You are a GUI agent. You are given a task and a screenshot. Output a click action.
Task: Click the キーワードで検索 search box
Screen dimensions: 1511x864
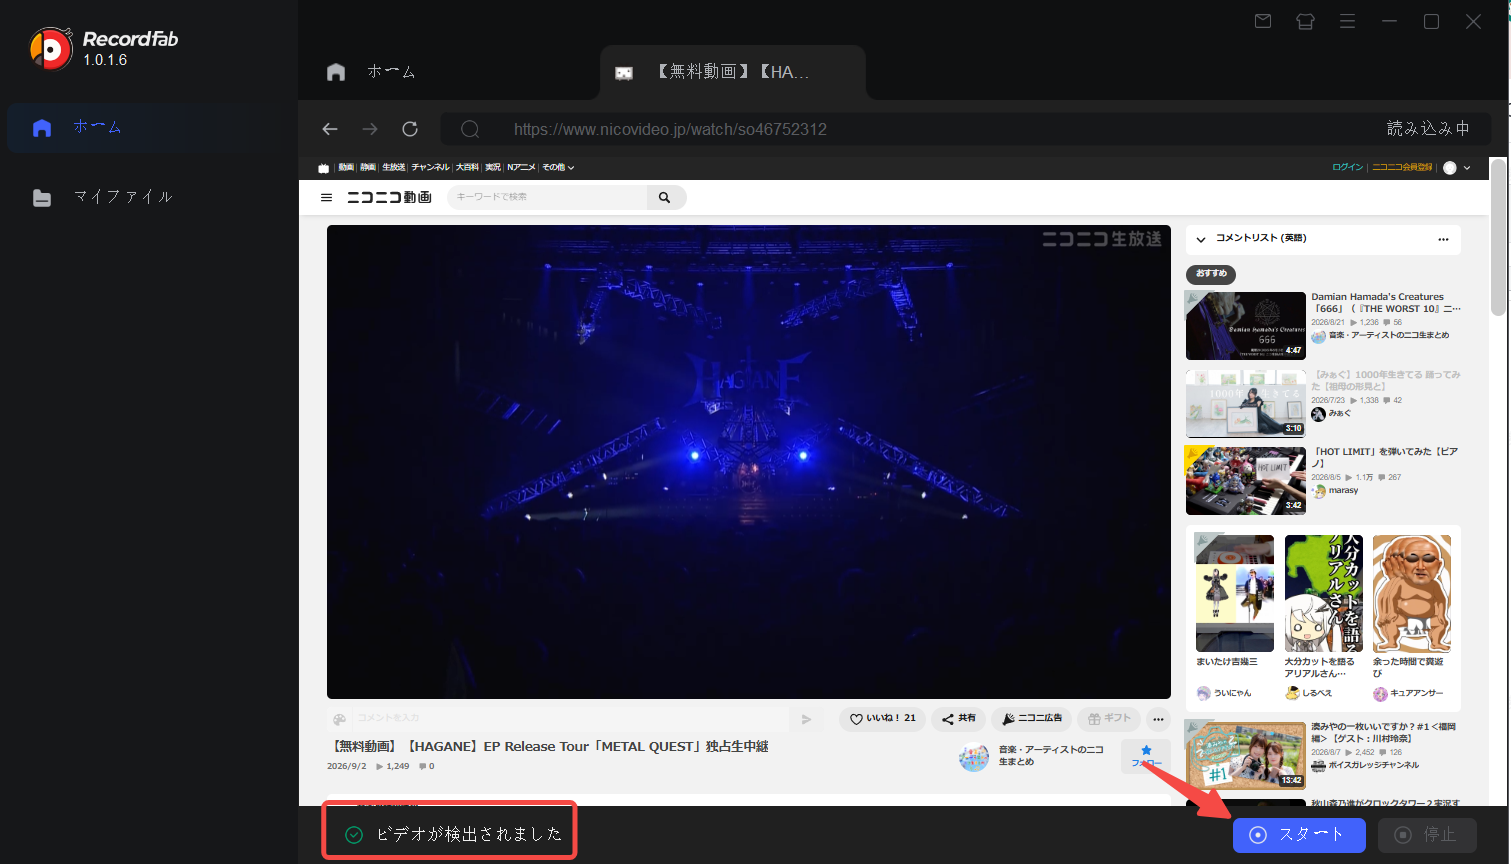click(547, 197)
